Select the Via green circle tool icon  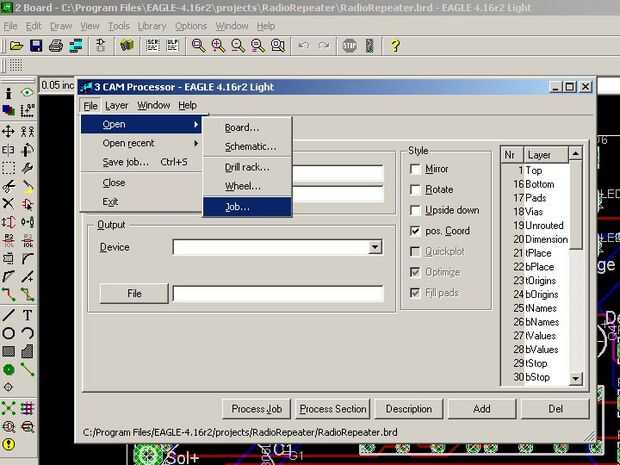[8, 370]
